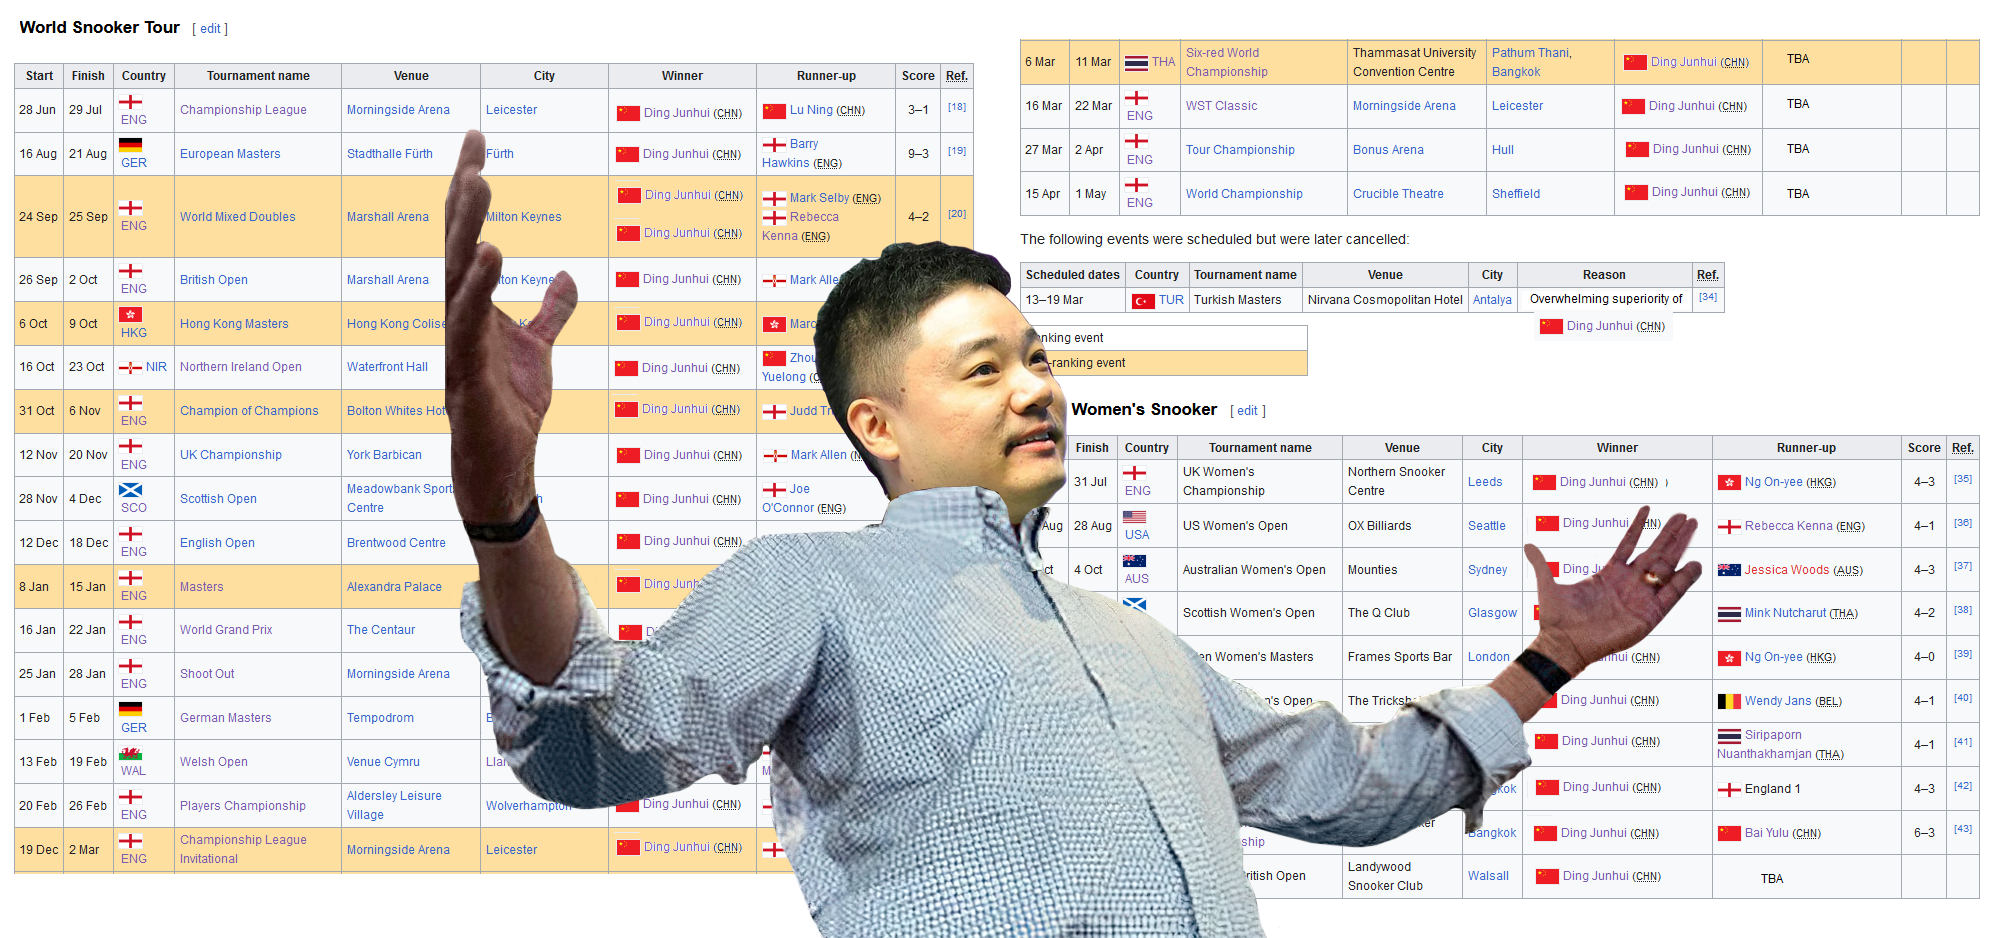Select the Nirvana Cosmopolitan Hotel venue text
The image size is (2014, 938).
tap(1385, 300)
